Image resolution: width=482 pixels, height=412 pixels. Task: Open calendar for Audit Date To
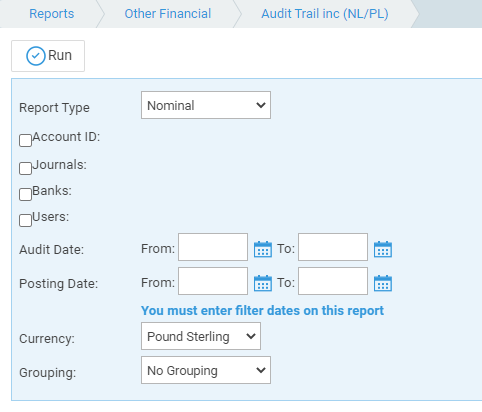pyautogui.click(x=383, y=249)
